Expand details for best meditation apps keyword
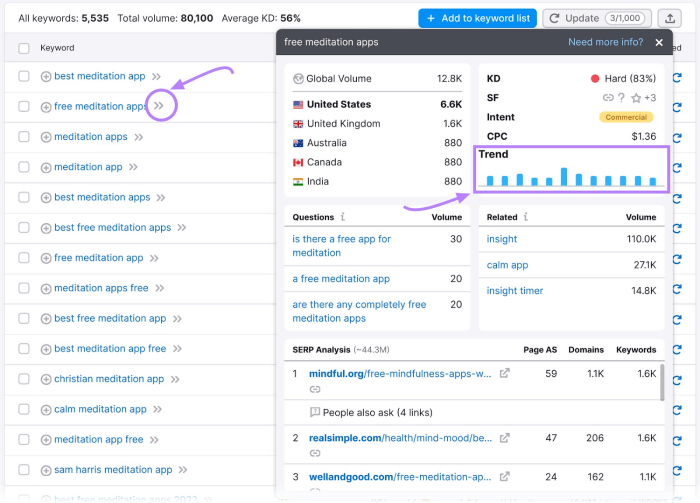 tap(161, 197)
